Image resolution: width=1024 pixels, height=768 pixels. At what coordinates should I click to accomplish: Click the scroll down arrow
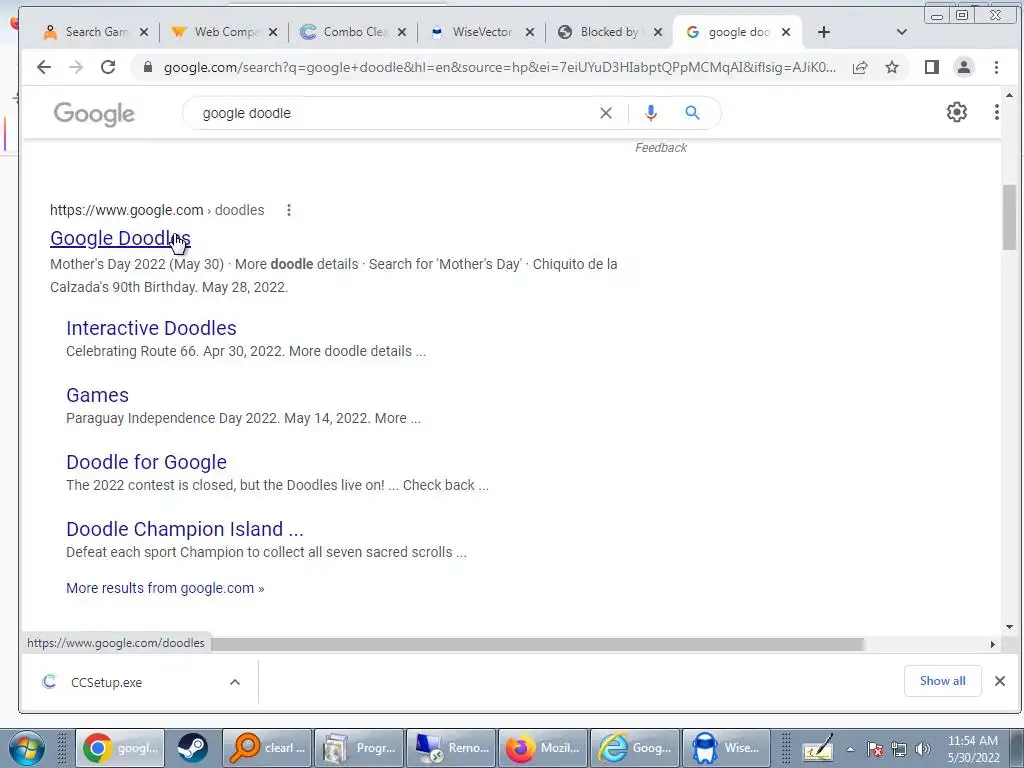[1010, 628]
